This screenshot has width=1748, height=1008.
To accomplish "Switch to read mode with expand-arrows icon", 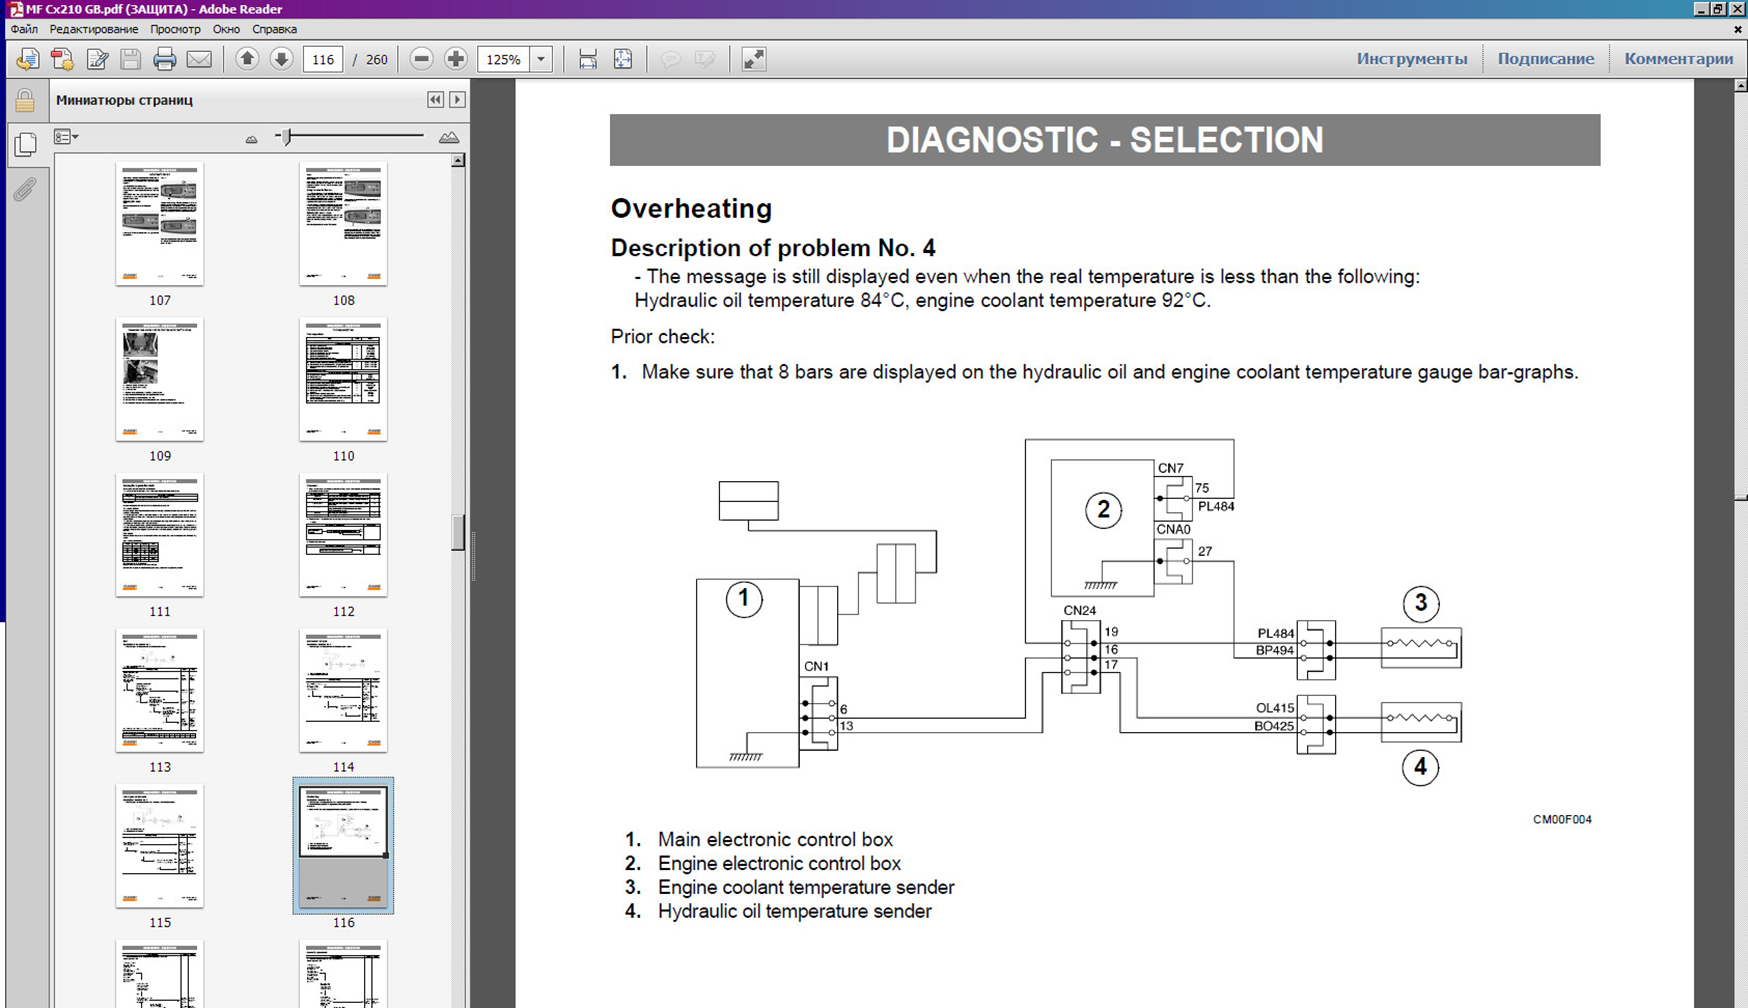I will click(753, 60).
